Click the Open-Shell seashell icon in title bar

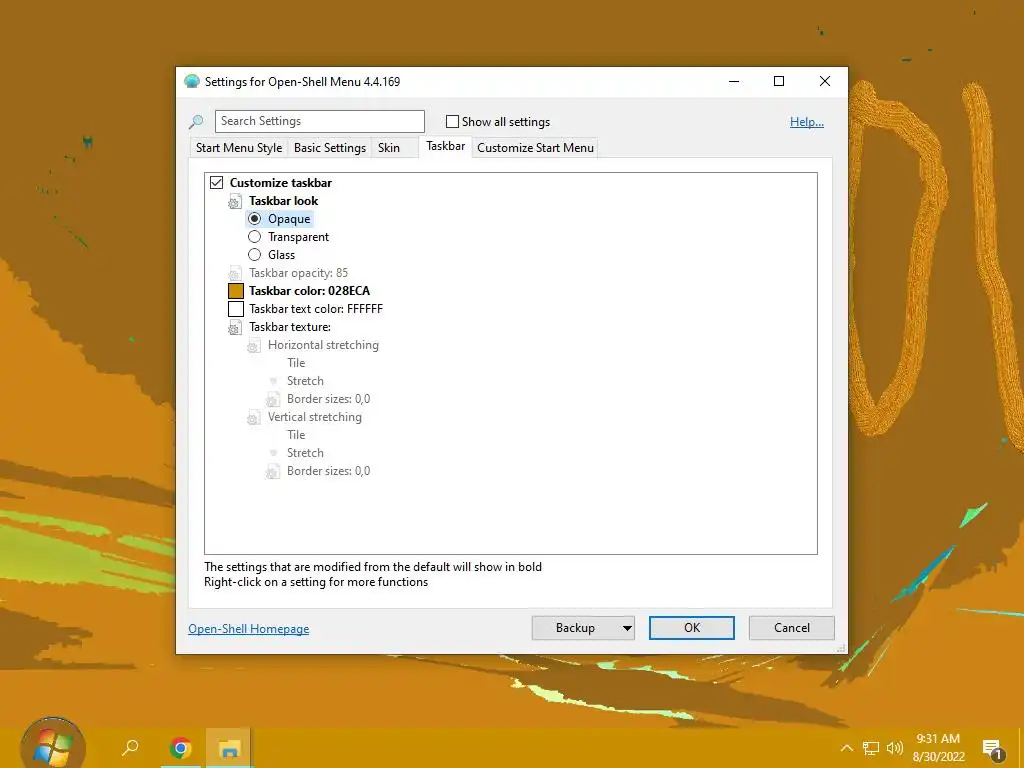[x=192, y=82]
